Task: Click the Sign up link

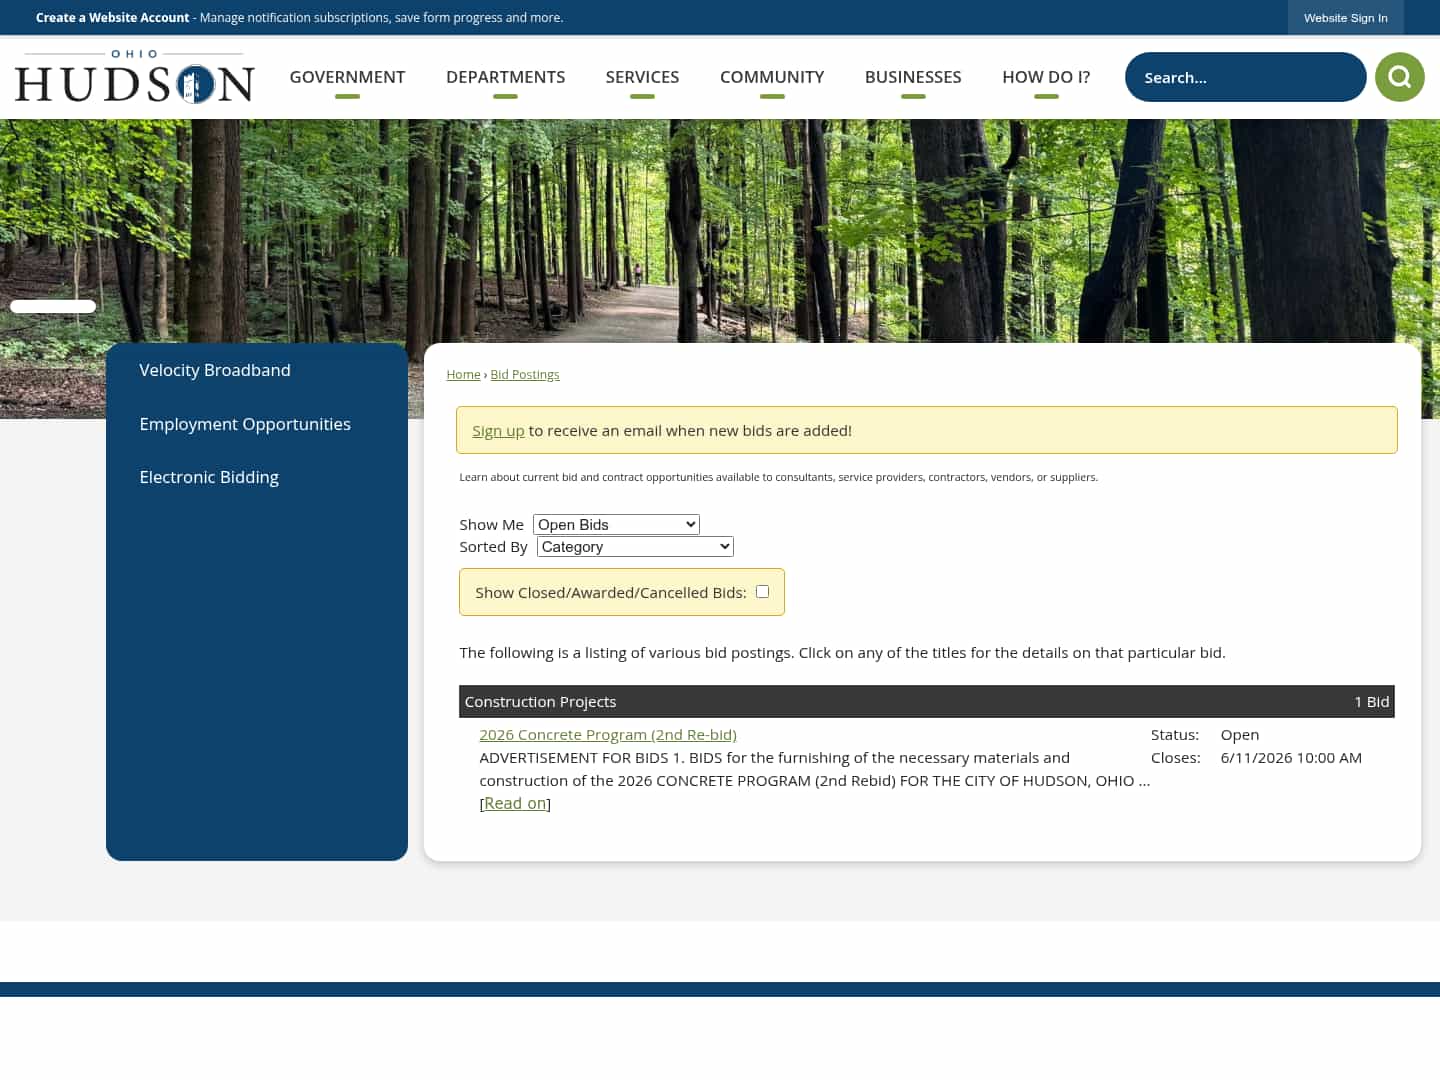Action: 498,430
